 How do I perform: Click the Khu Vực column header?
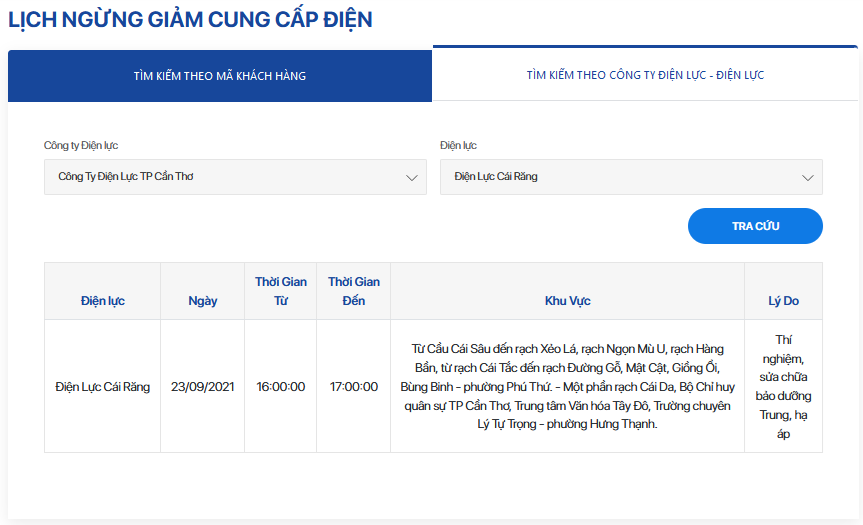567,300
